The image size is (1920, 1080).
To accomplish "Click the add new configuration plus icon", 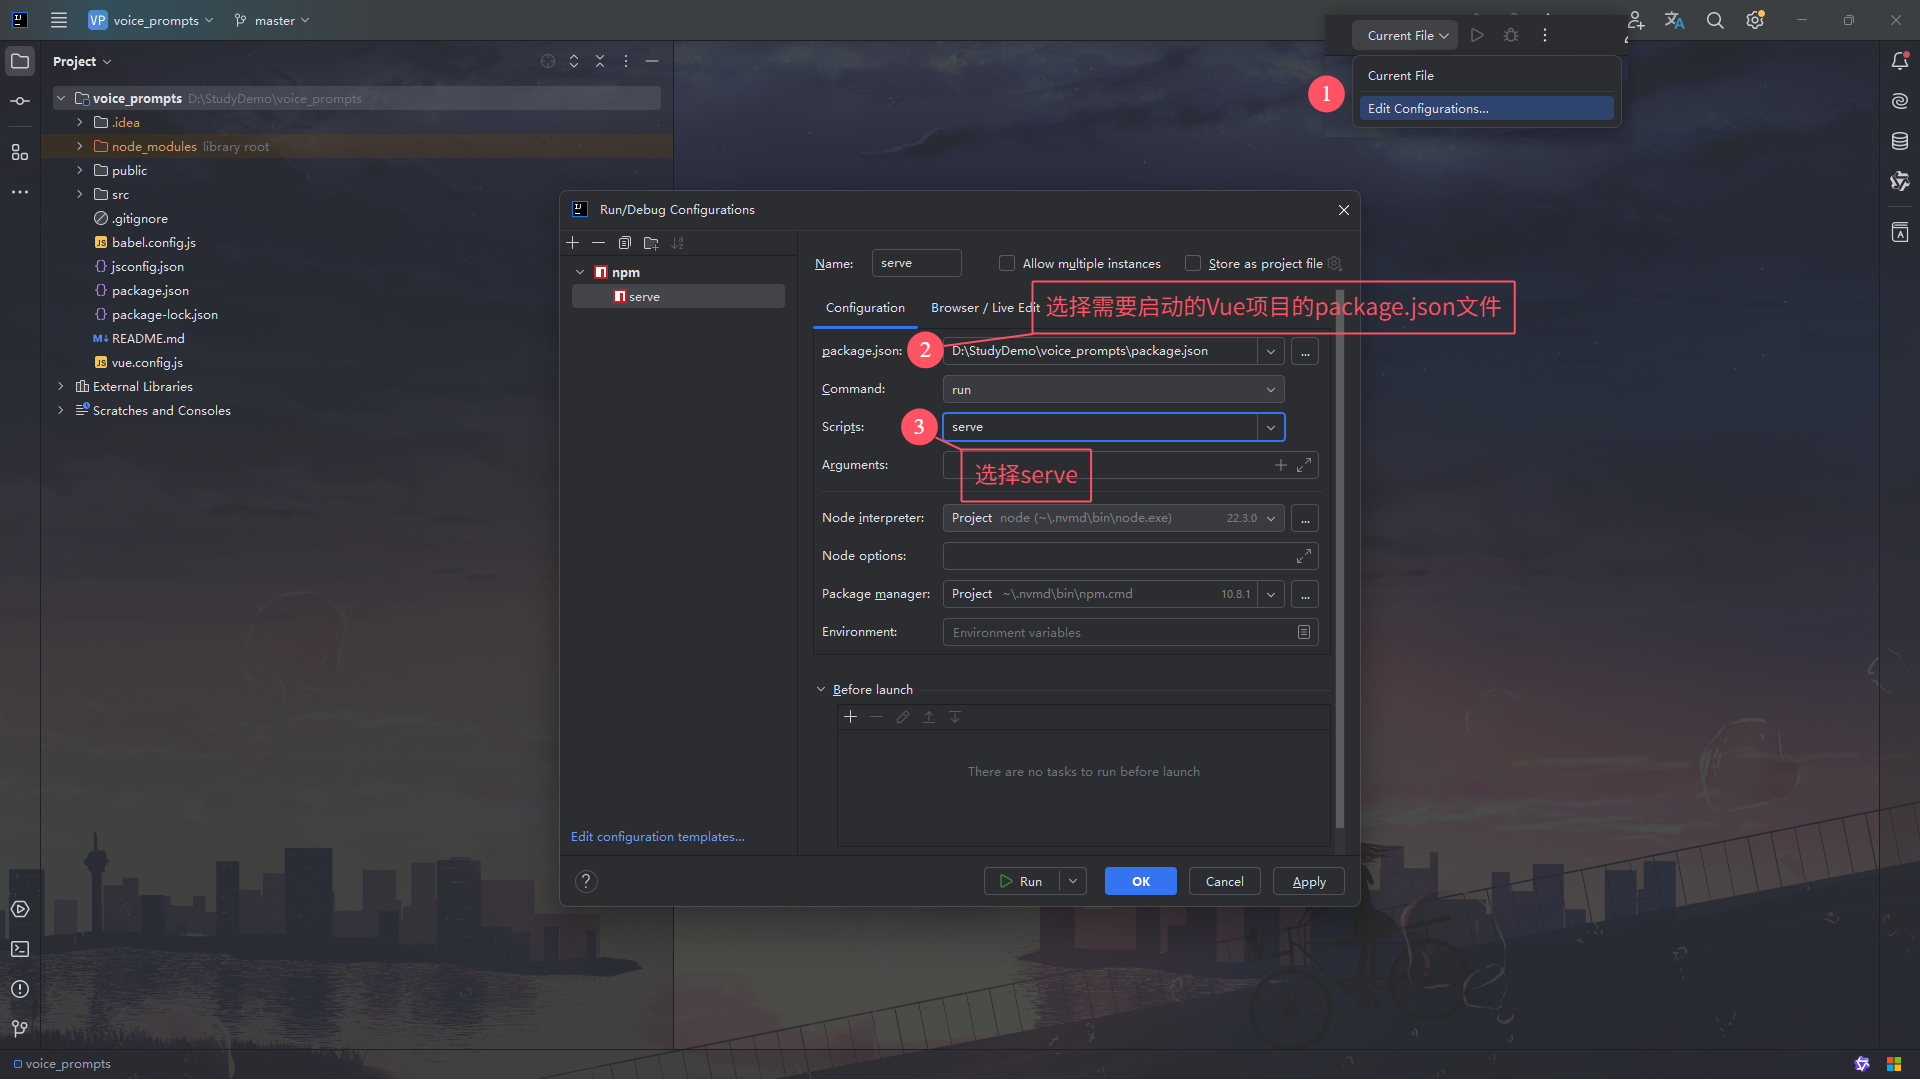I will click(x=573, y=243).
